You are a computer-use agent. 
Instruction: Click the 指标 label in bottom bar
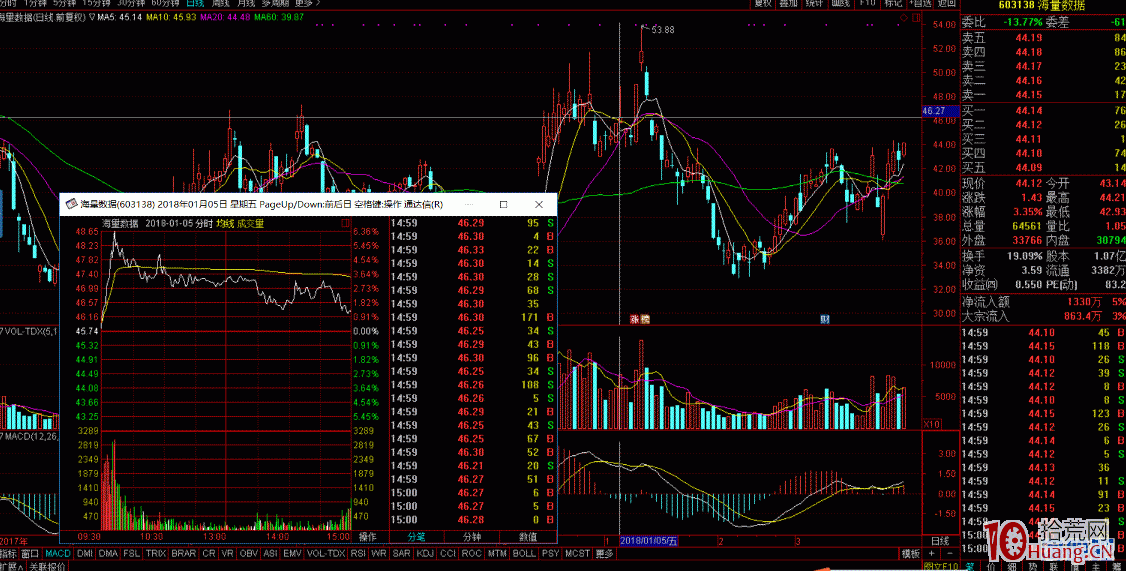[9, 554]
